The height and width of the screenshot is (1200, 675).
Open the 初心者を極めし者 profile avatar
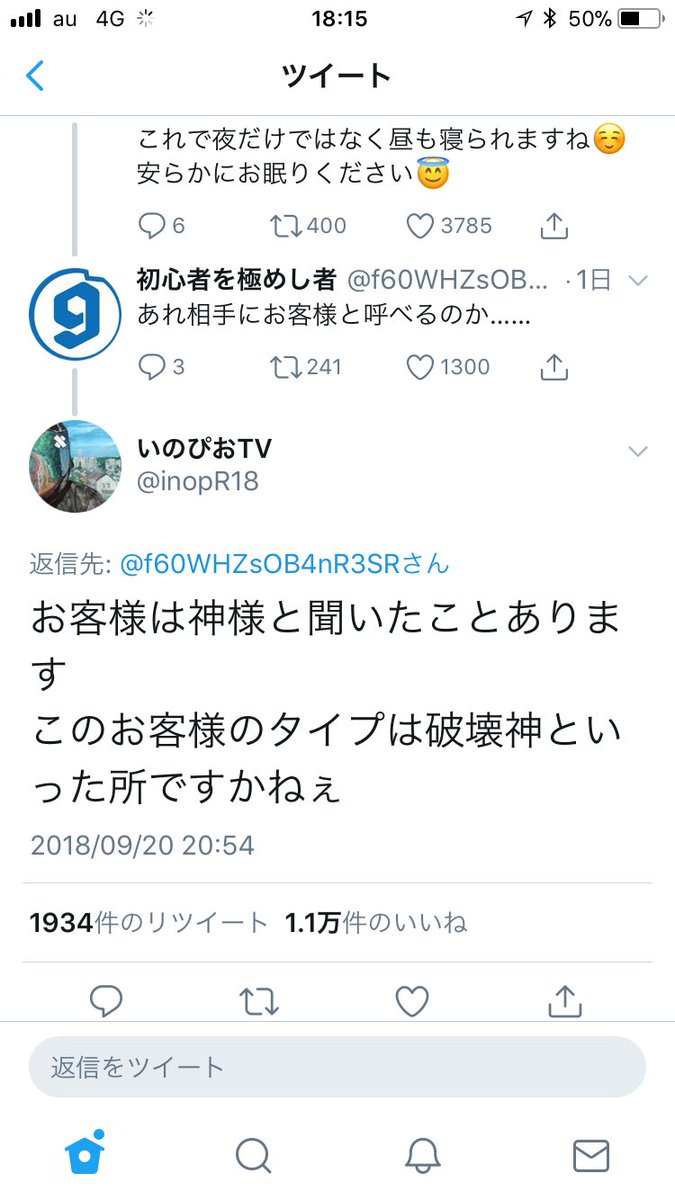[x=75, y=314]
